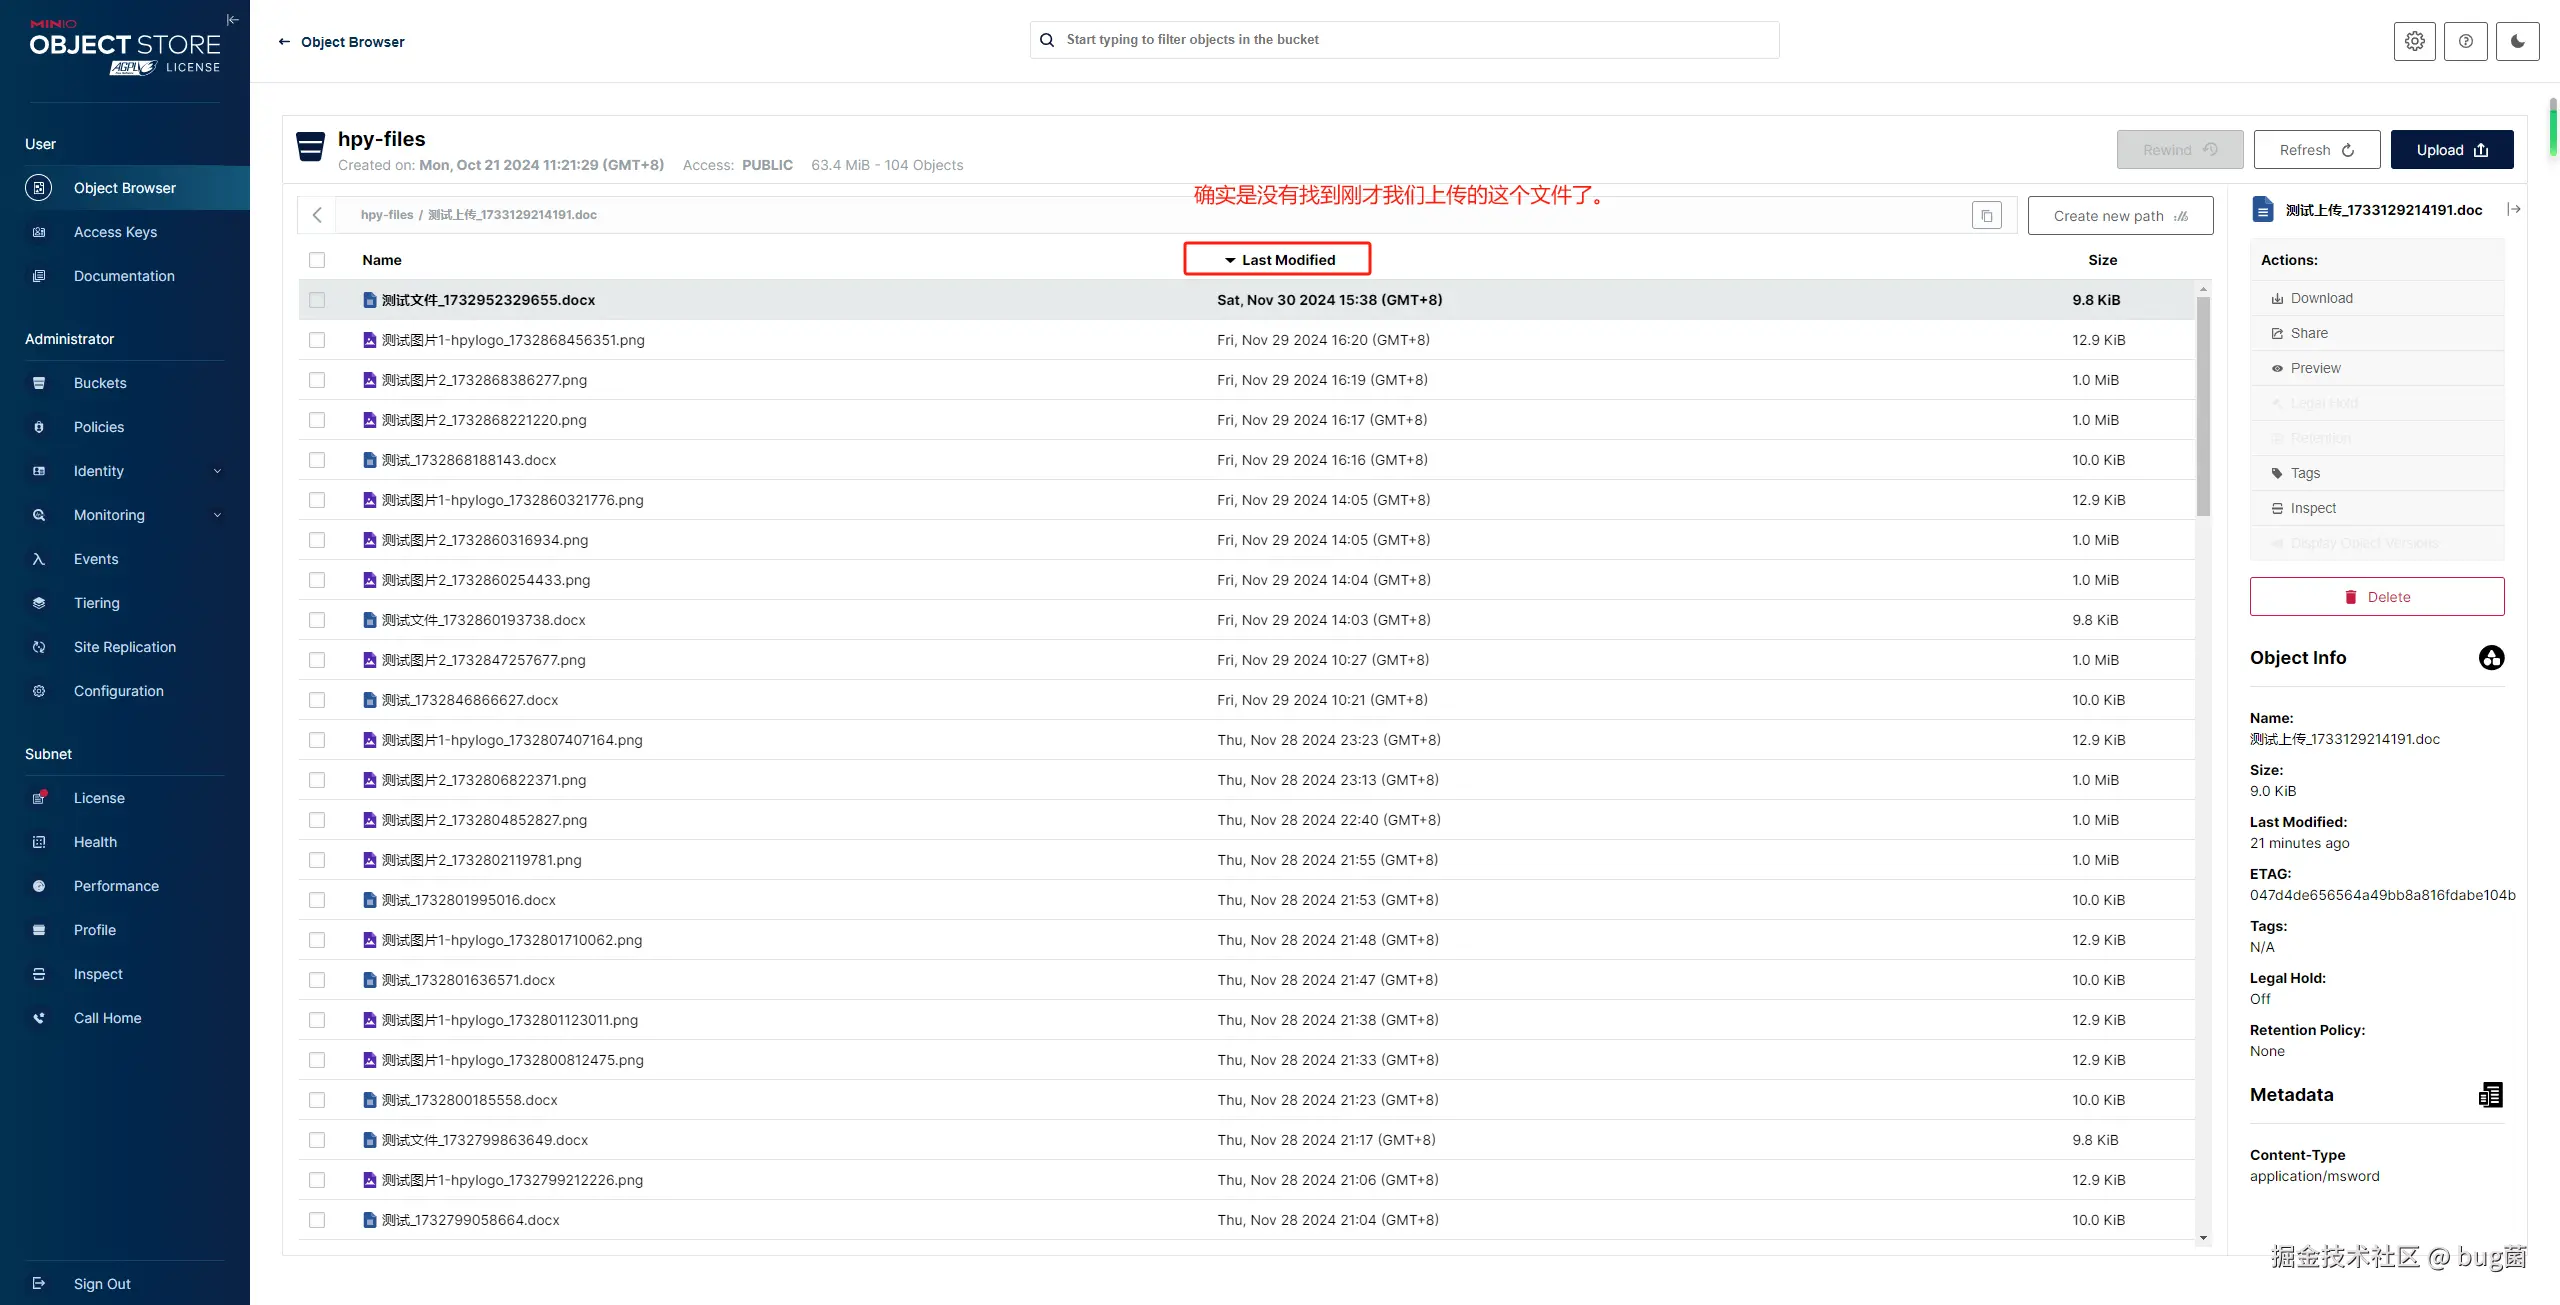Check the select-all checkbox beside Name header
Screen dimensions: 2560x1305
(317, 260)
